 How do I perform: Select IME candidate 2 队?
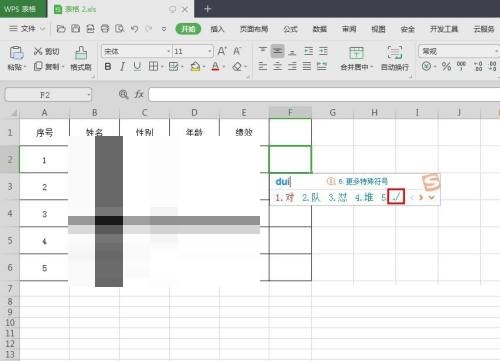coord(311,198)
